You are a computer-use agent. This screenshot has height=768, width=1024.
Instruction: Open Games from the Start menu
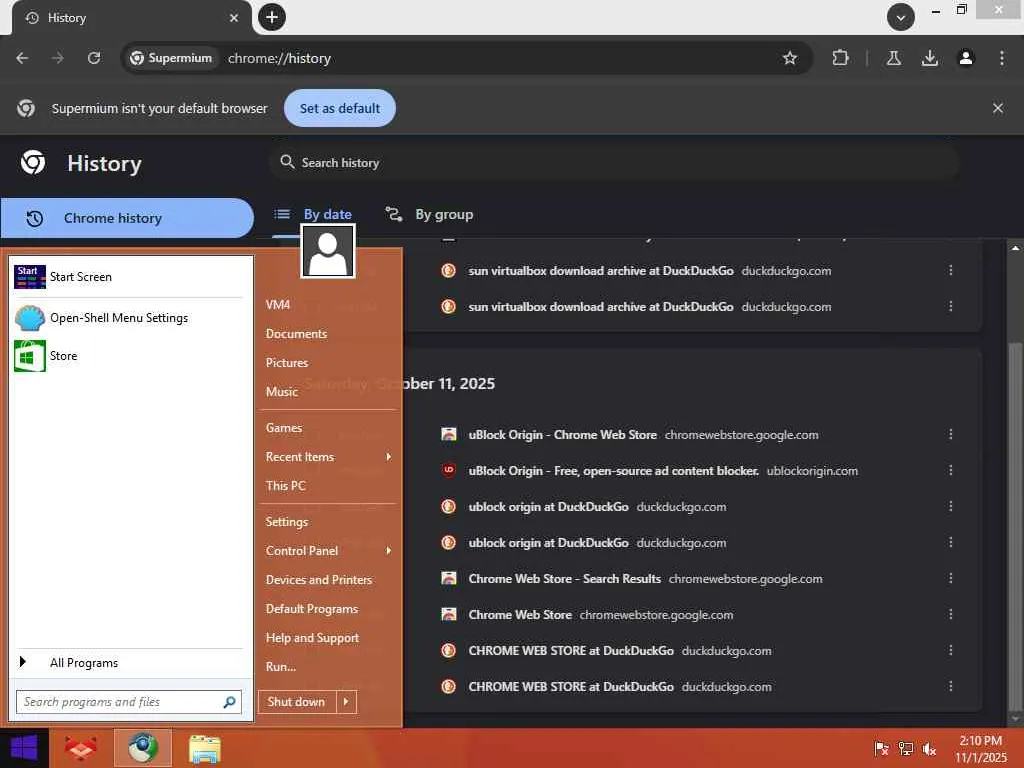point(328,428)
